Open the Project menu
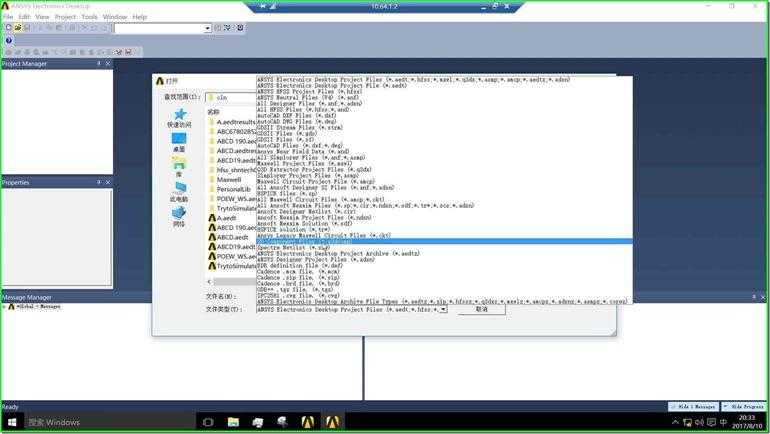 [x=65, y=17]
